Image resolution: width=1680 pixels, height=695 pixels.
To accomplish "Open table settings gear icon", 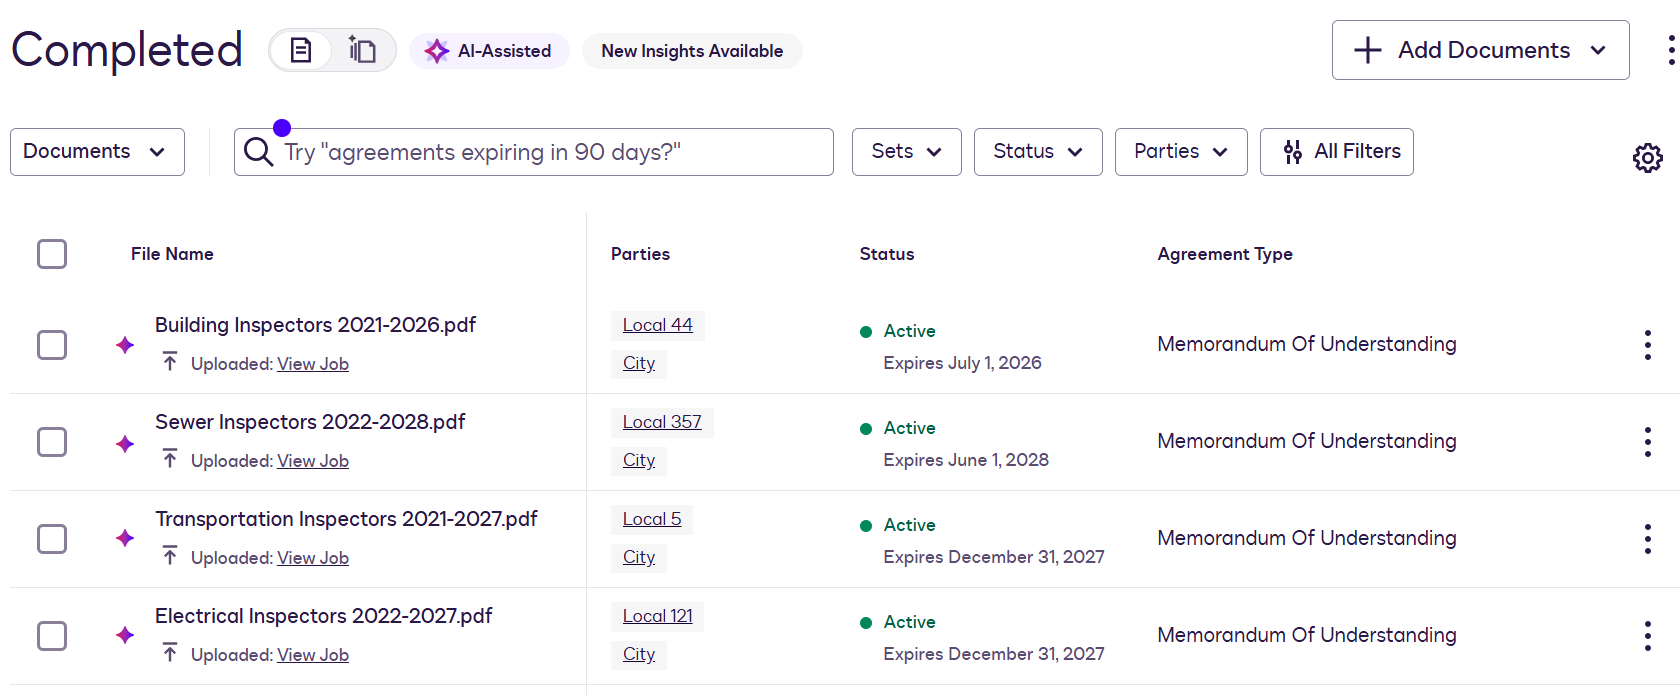I will [x=1647, y=157].
